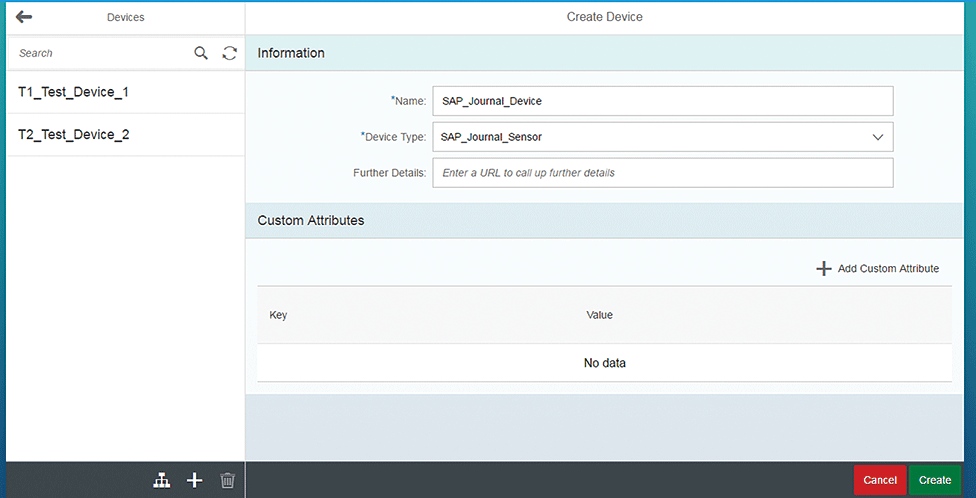
Task: Click the trash delete icon
Action: tap(227, 481)
